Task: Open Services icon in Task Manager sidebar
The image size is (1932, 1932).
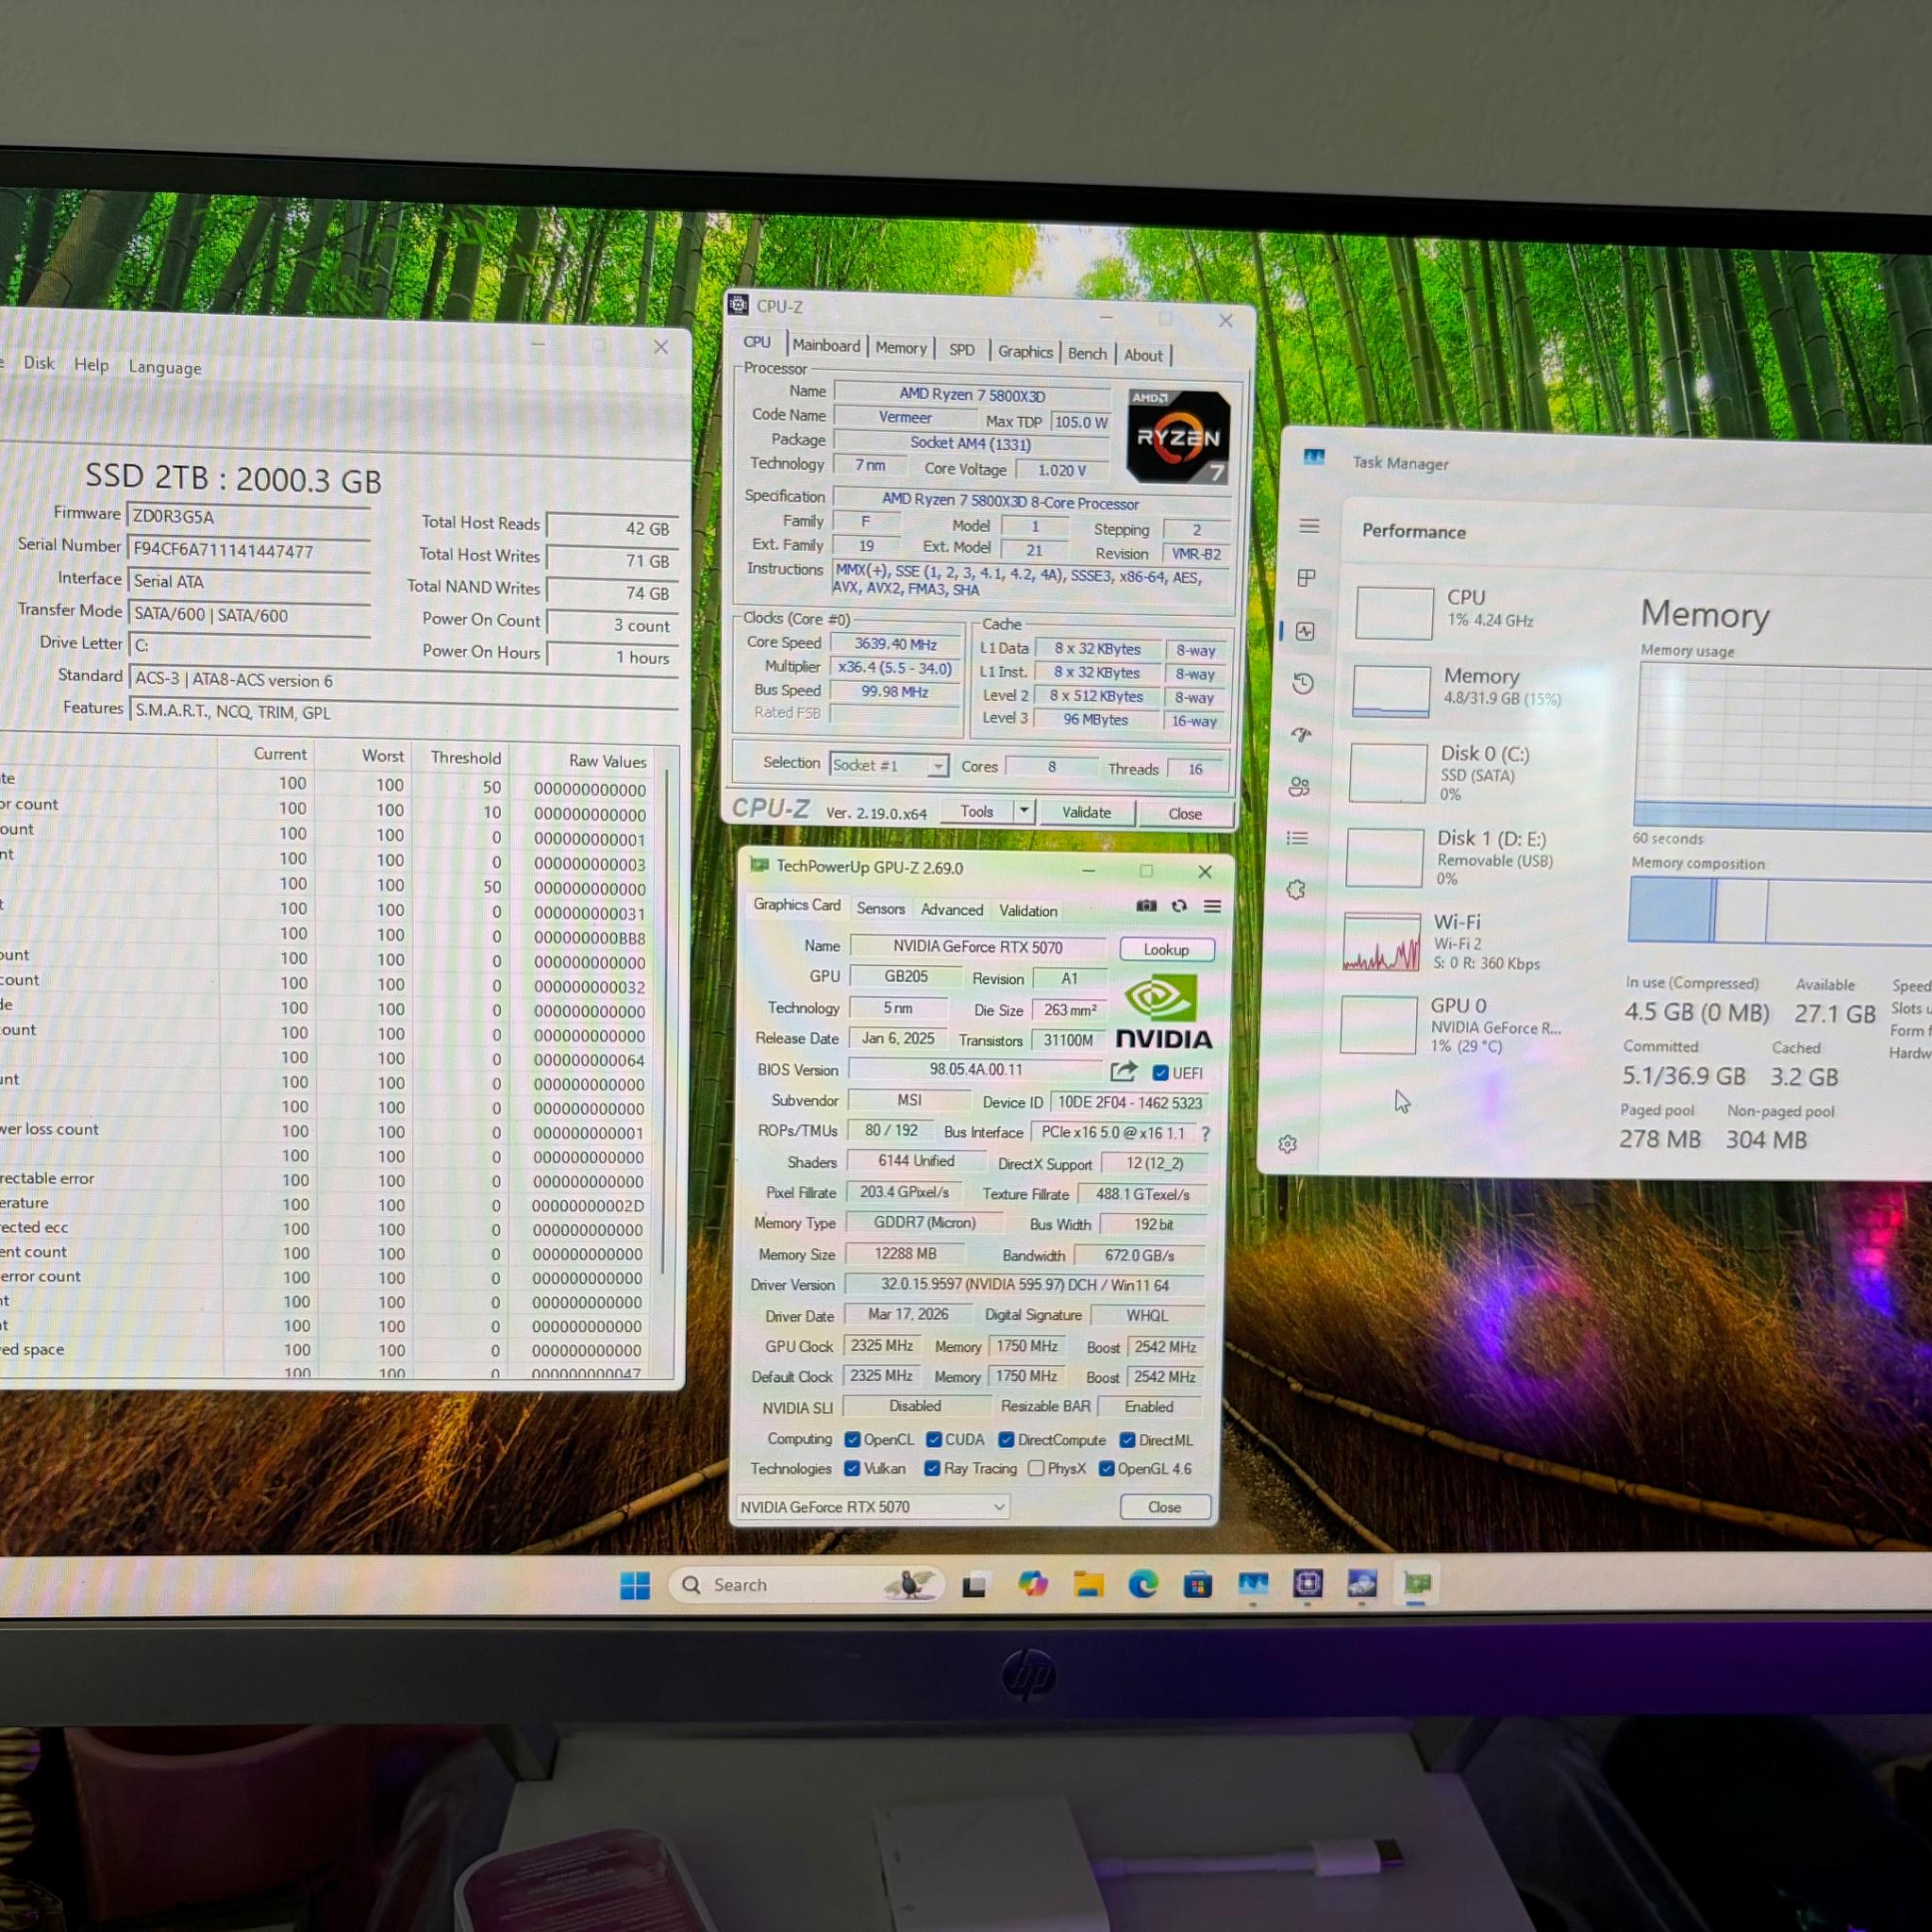Action: [x=1296, y=890]
